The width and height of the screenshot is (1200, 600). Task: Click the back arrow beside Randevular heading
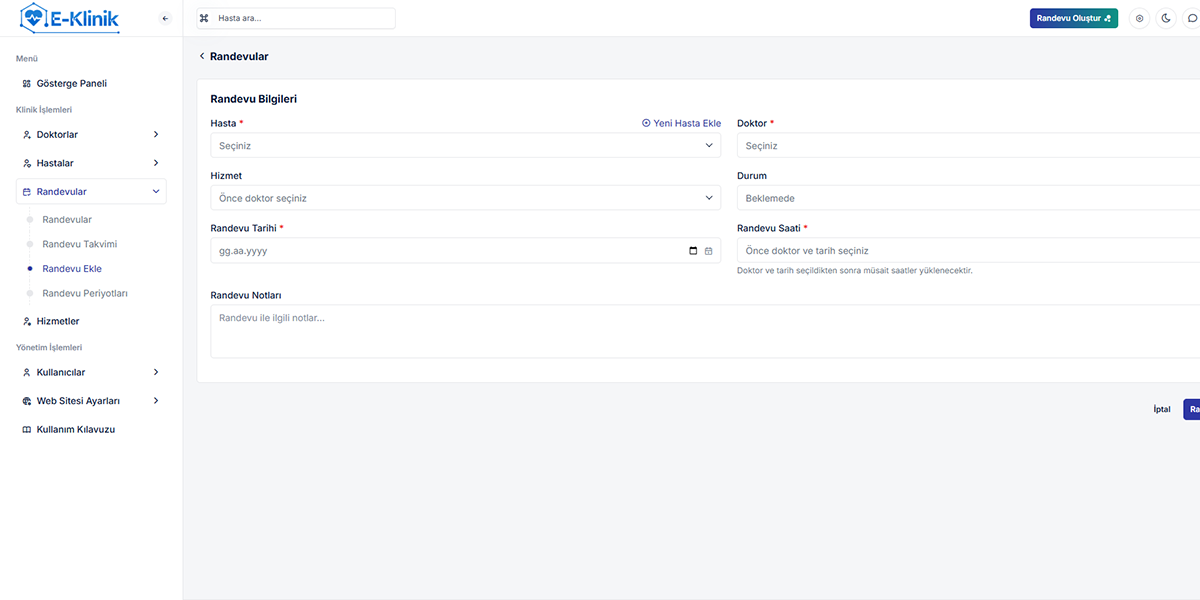tap(202, 57)
